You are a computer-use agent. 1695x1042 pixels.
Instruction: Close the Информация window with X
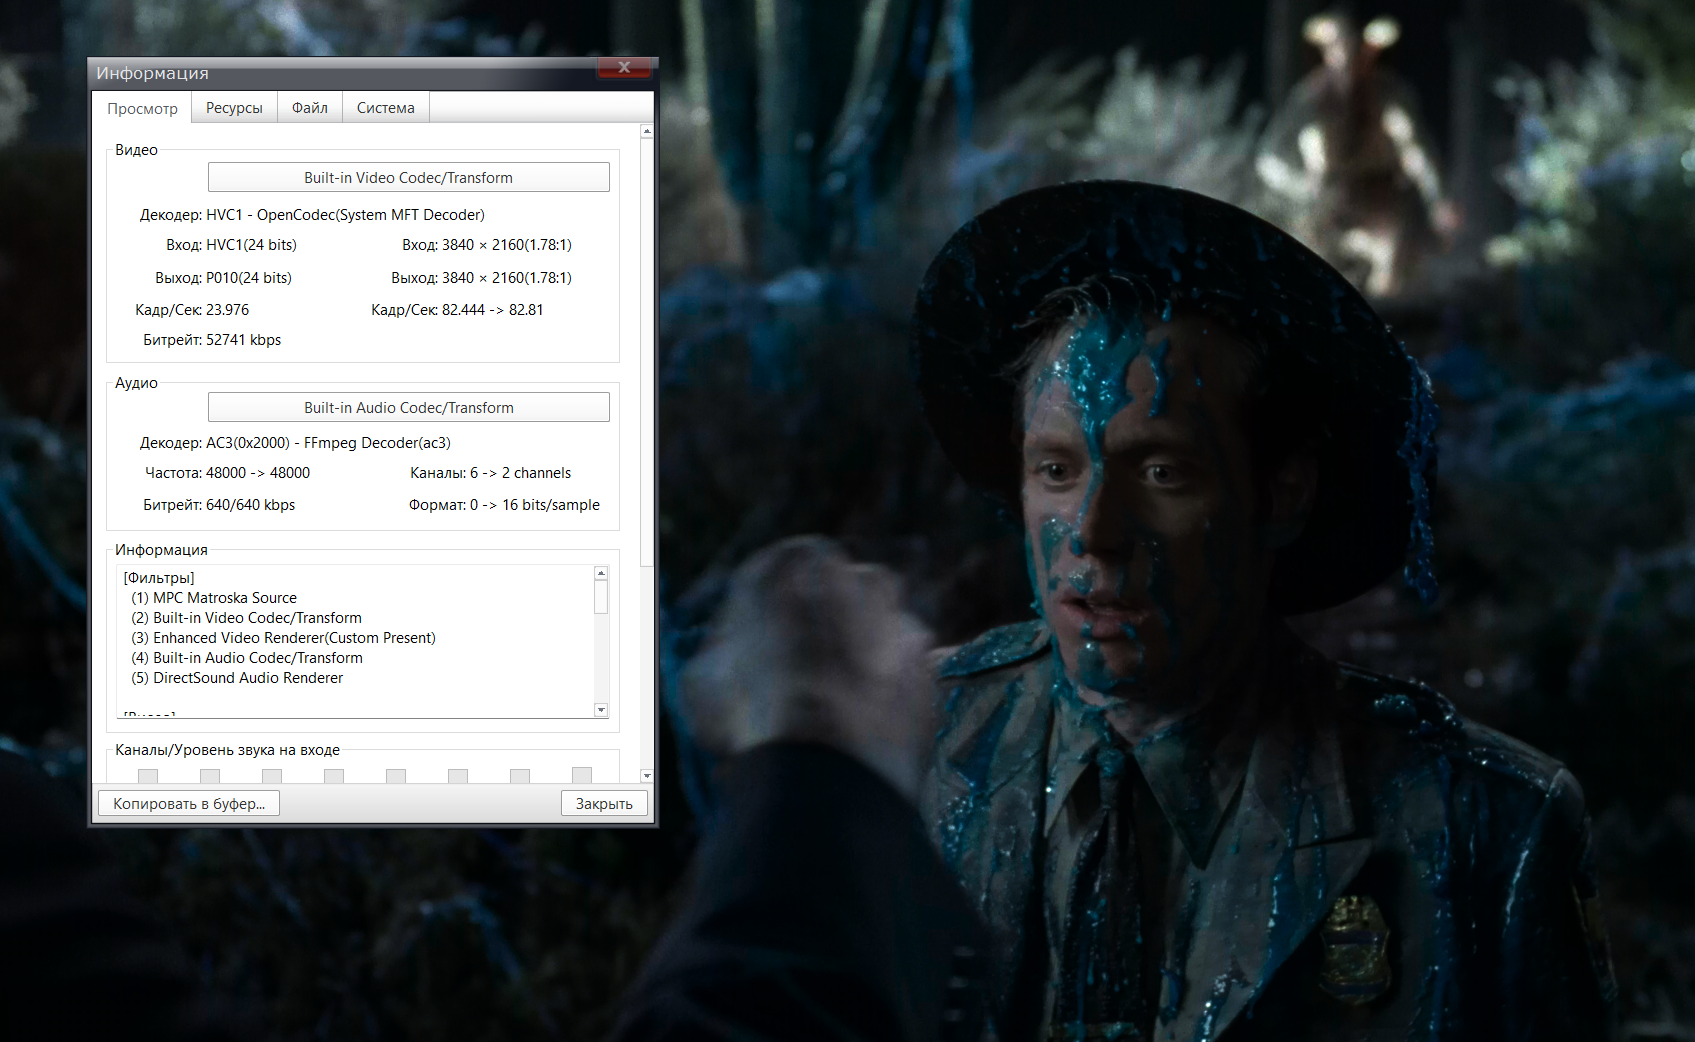click(624, 67)
